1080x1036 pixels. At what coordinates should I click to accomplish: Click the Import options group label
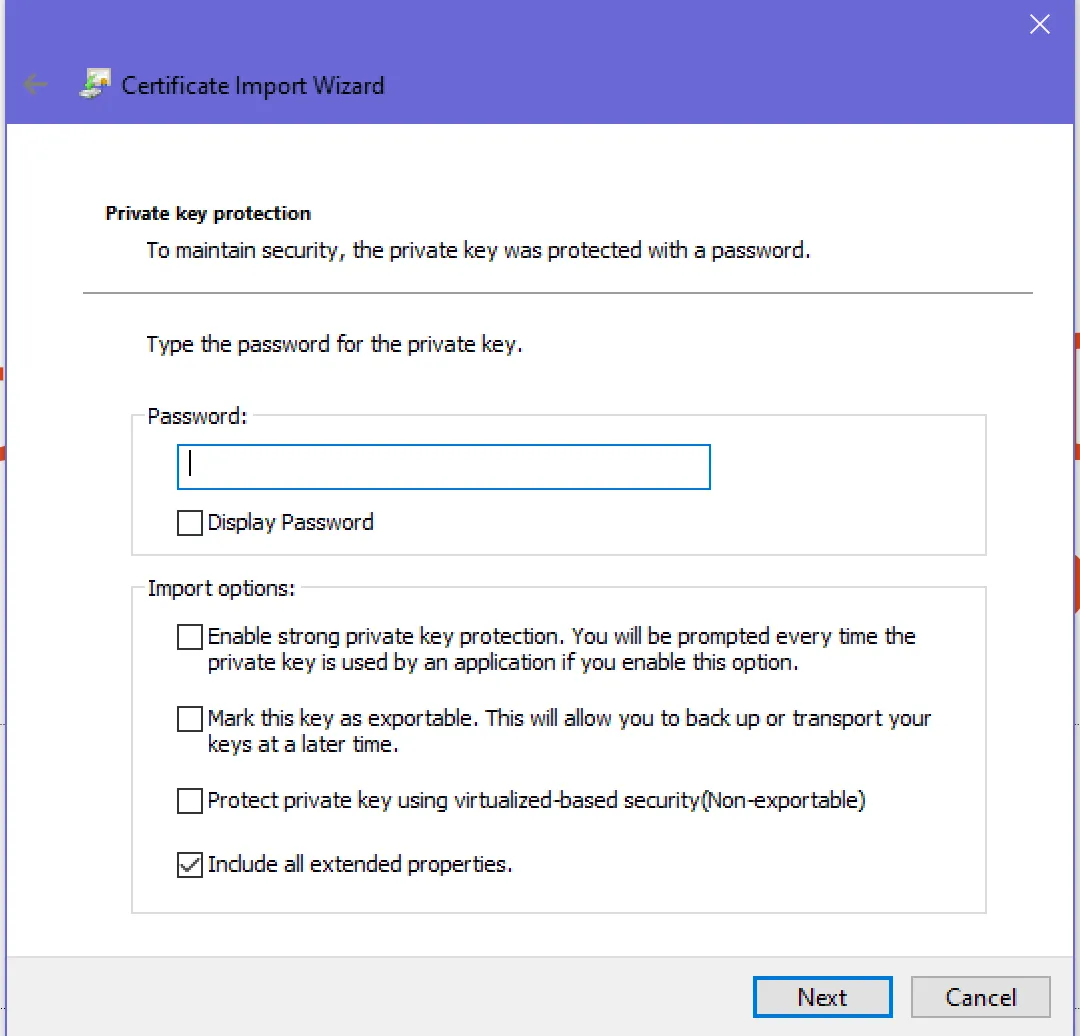pyautogui.click(x=221, y=588)
